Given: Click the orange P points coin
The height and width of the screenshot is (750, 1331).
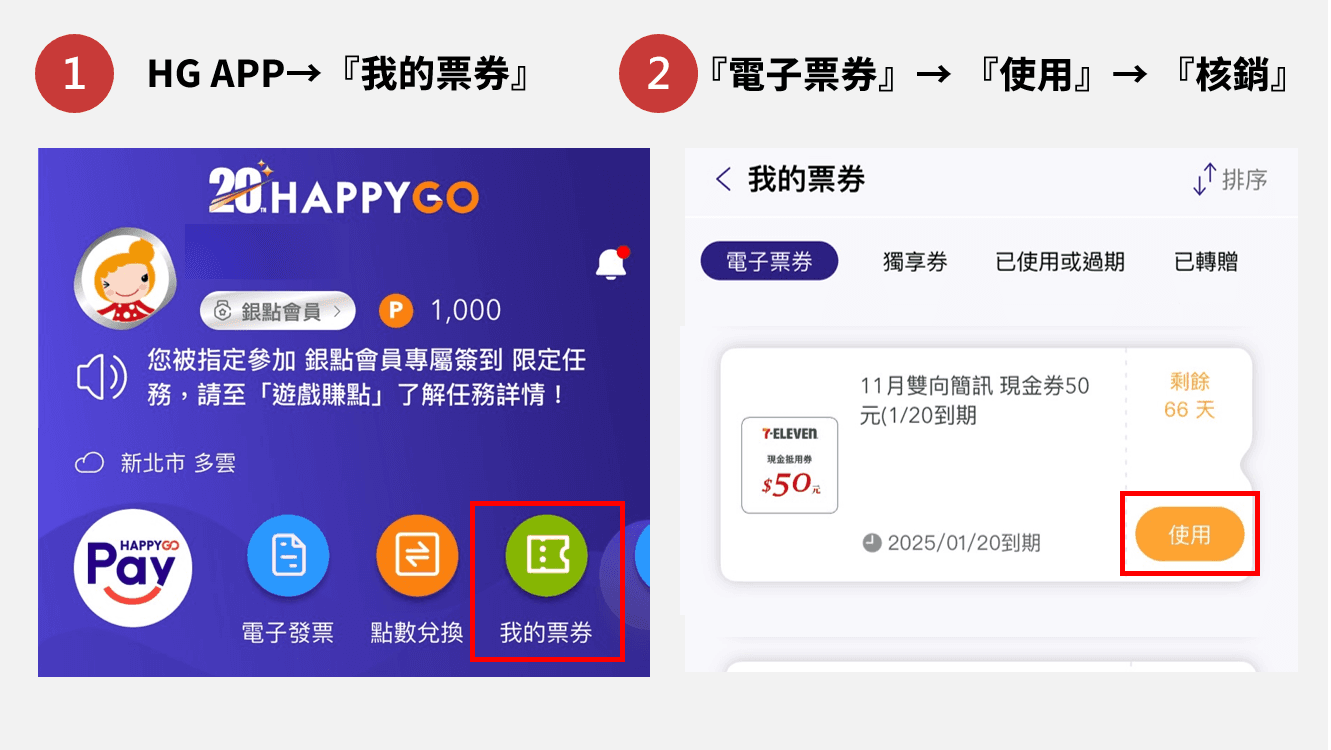Looking at the screenshot, I should [396, 311].
